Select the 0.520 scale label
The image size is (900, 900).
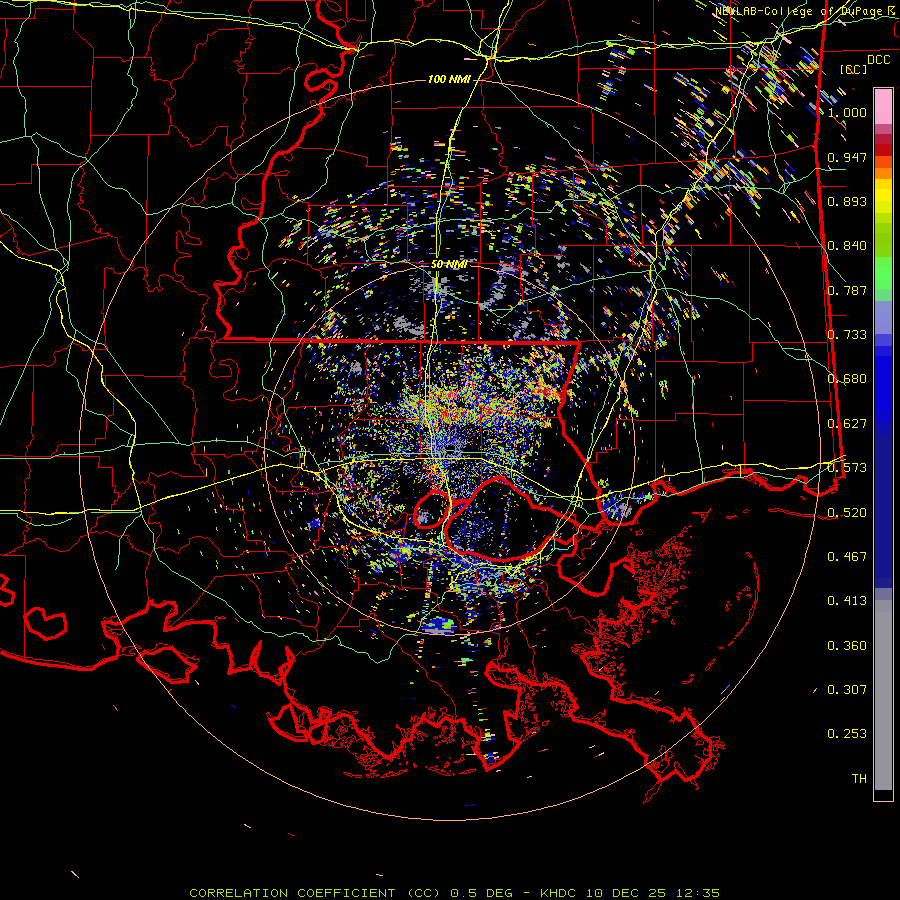click(847, 512)
